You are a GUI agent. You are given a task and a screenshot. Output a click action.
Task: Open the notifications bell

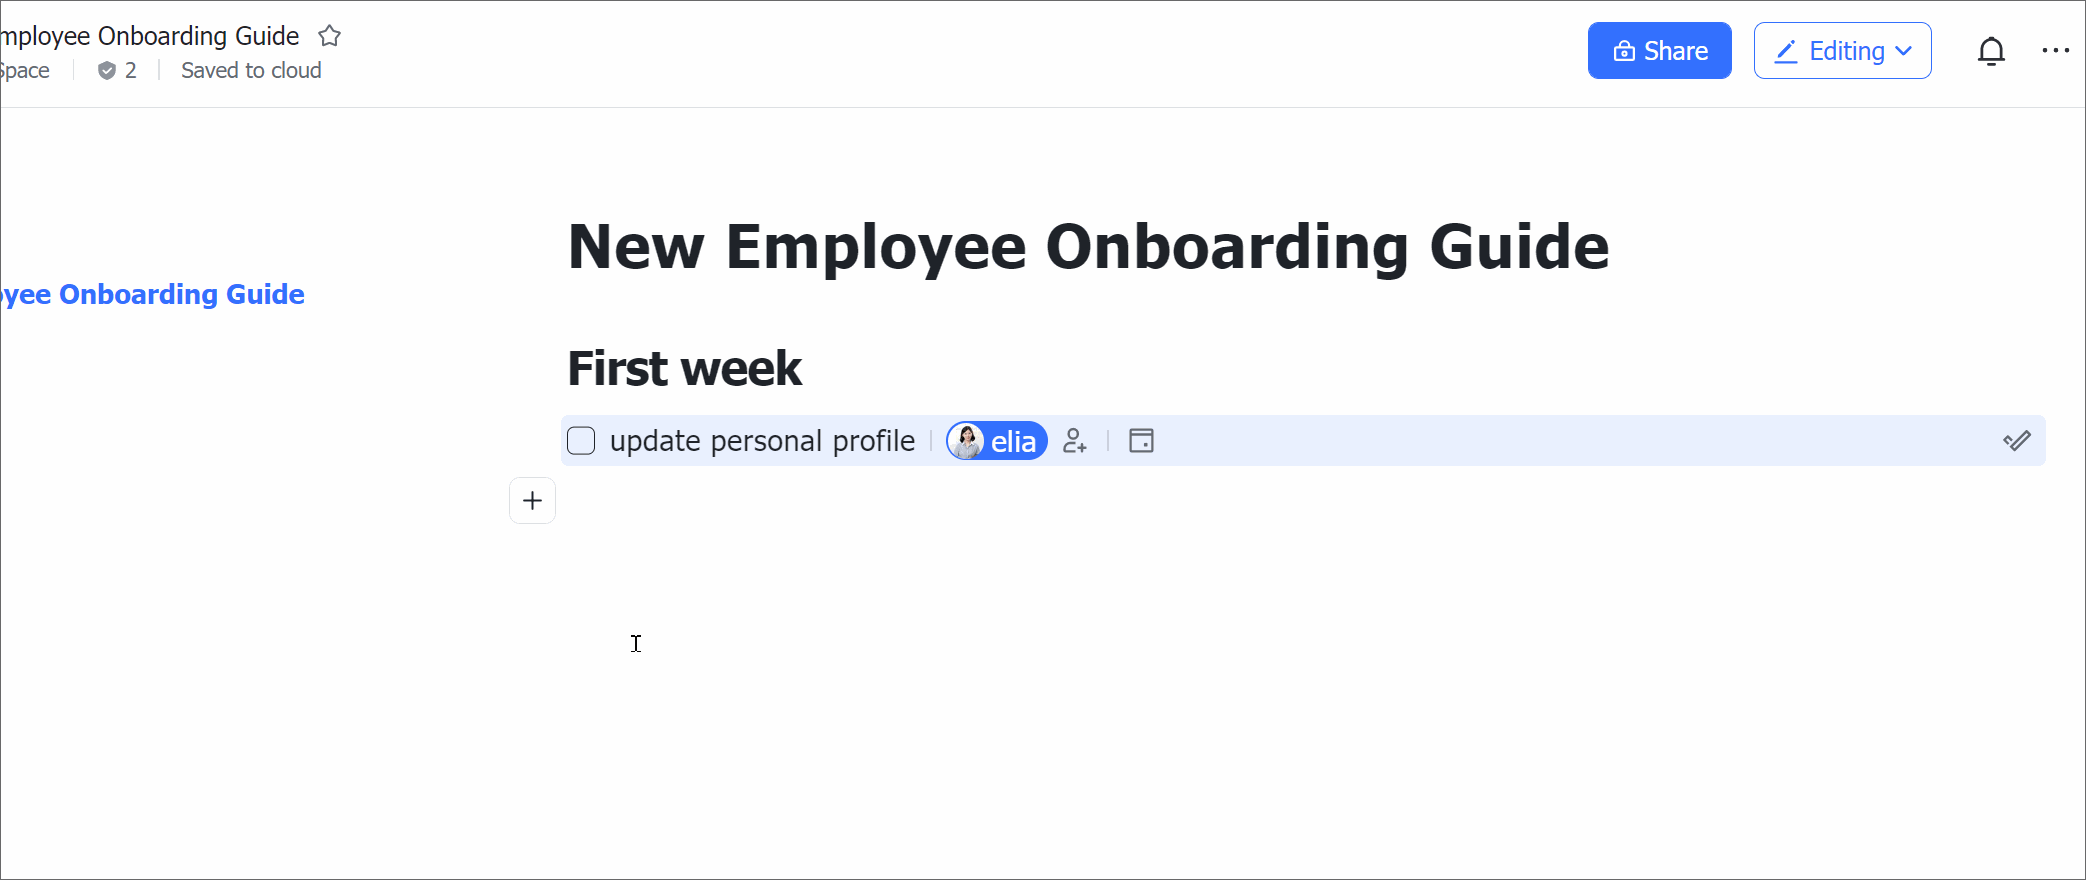pos(1991,51)
